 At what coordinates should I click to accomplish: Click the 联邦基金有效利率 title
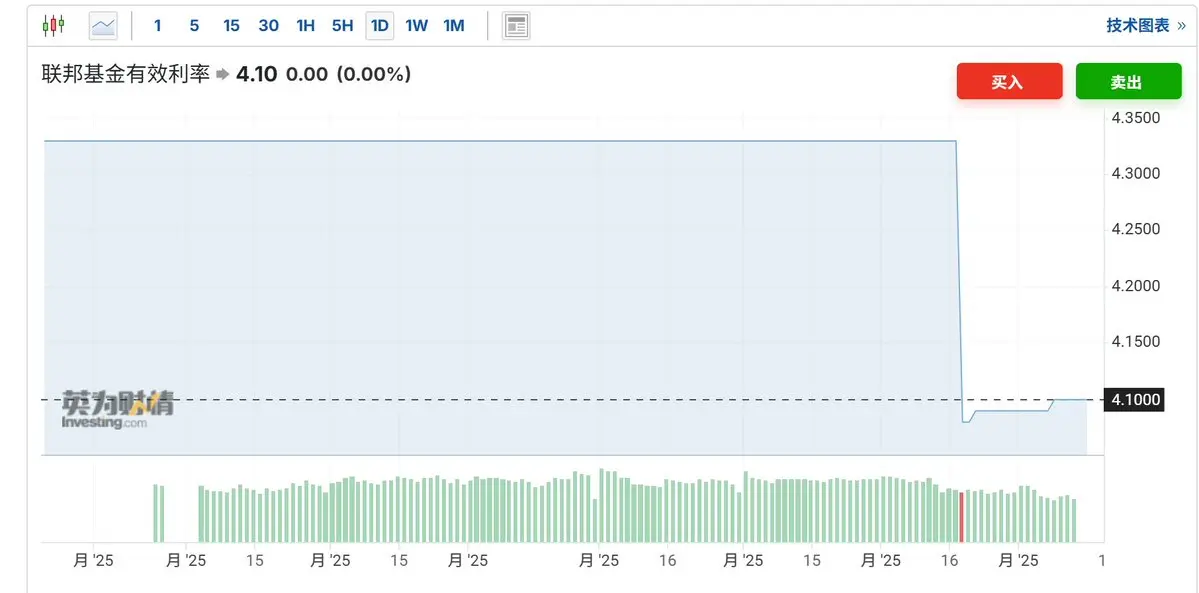pyautogui.click(x=125, y=74)
